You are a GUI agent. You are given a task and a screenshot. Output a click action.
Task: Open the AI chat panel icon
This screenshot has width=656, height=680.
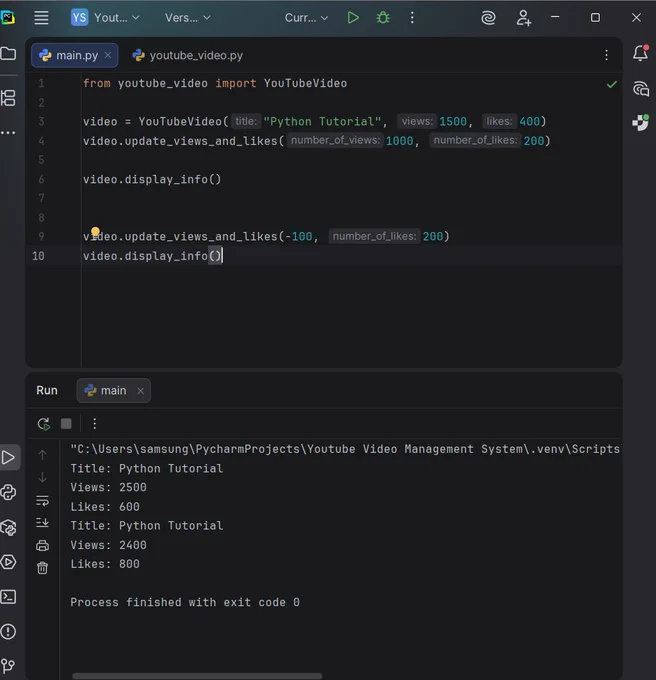click(641, 88)
